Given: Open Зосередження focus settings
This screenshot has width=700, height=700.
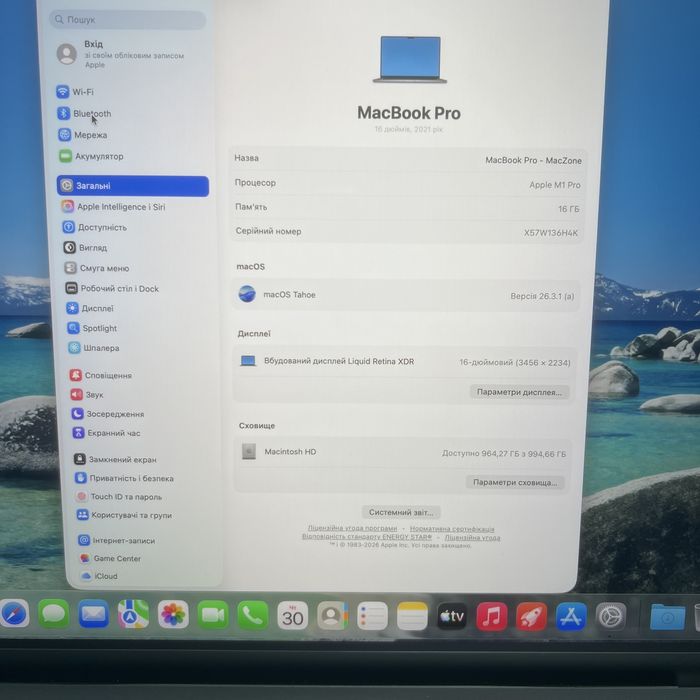Looking at the screenshot, I should [x=108, y=414].
